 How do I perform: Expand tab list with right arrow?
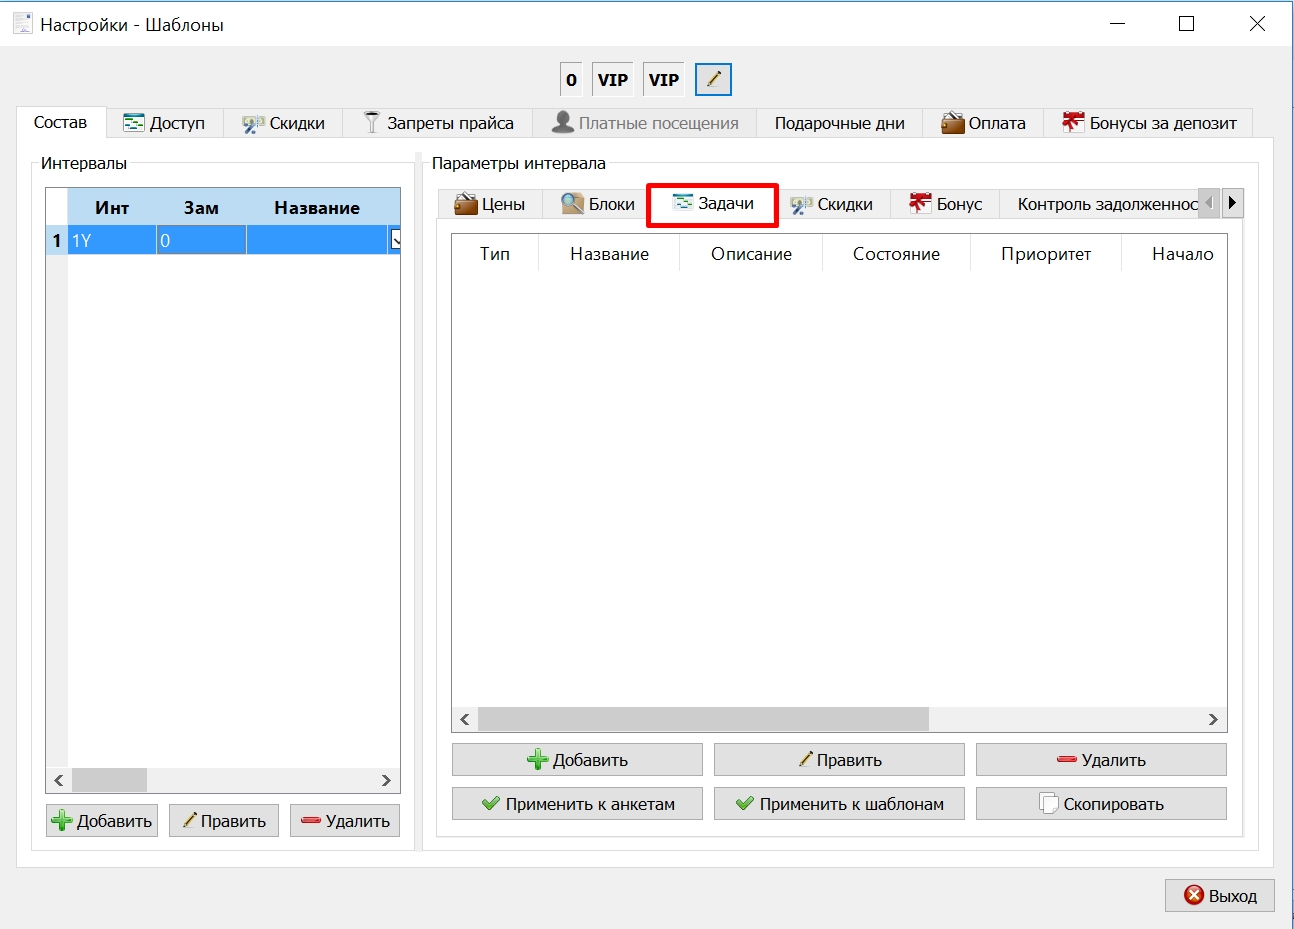[x=1232, y=203]
